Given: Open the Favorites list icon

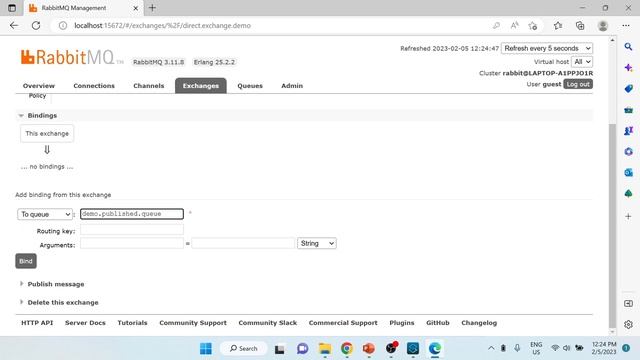Looking at the screenshot, I should pos(558,25).
